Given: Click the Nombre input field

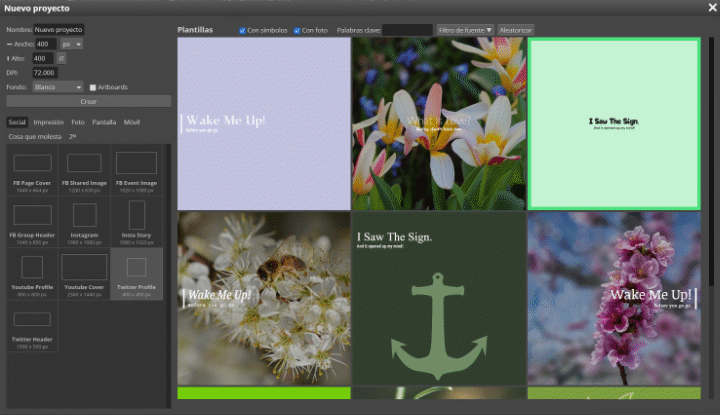Looking at the screenshot, I should pyautogui.click(x=58, y=29).
